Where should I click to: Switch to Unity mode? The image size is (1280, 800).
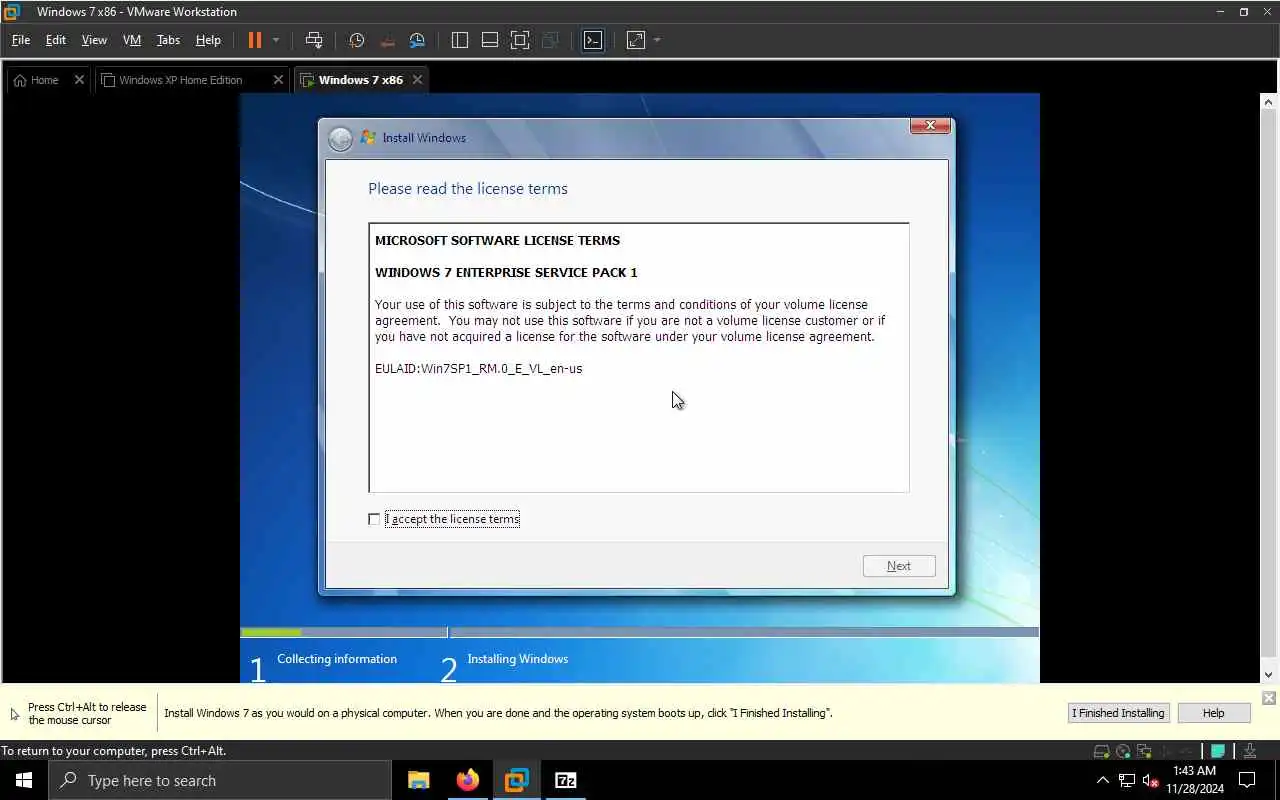coord(550,40)
